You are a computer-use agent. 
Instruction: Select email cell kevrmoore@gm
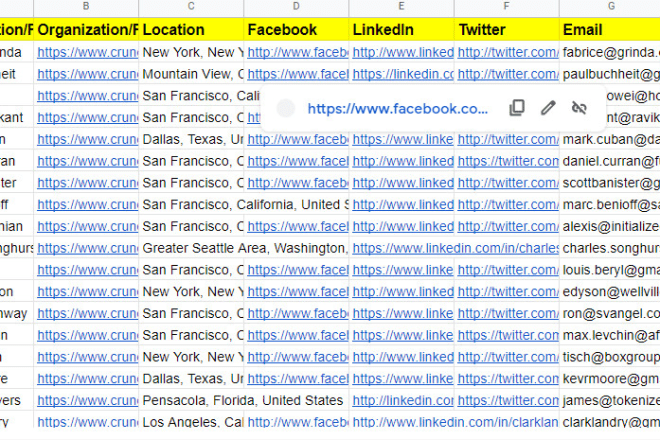[610, 379]
